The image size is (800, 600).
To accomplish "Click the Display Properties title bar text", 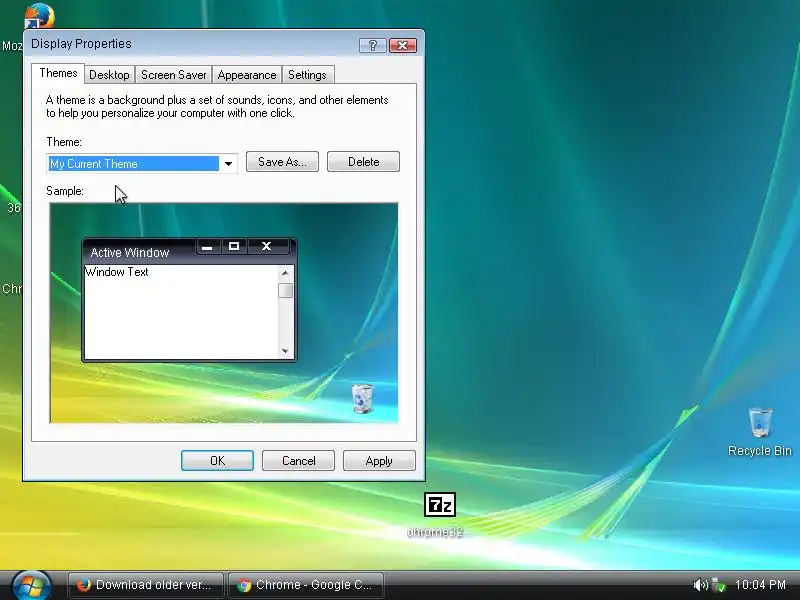I will 81,44.
